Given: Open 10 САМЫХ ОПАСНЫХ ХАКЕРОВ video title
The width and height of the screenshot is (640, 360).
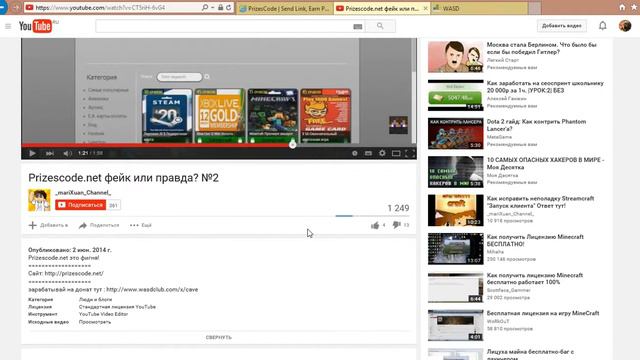Looking at the screenshot, I should (545, 163).
